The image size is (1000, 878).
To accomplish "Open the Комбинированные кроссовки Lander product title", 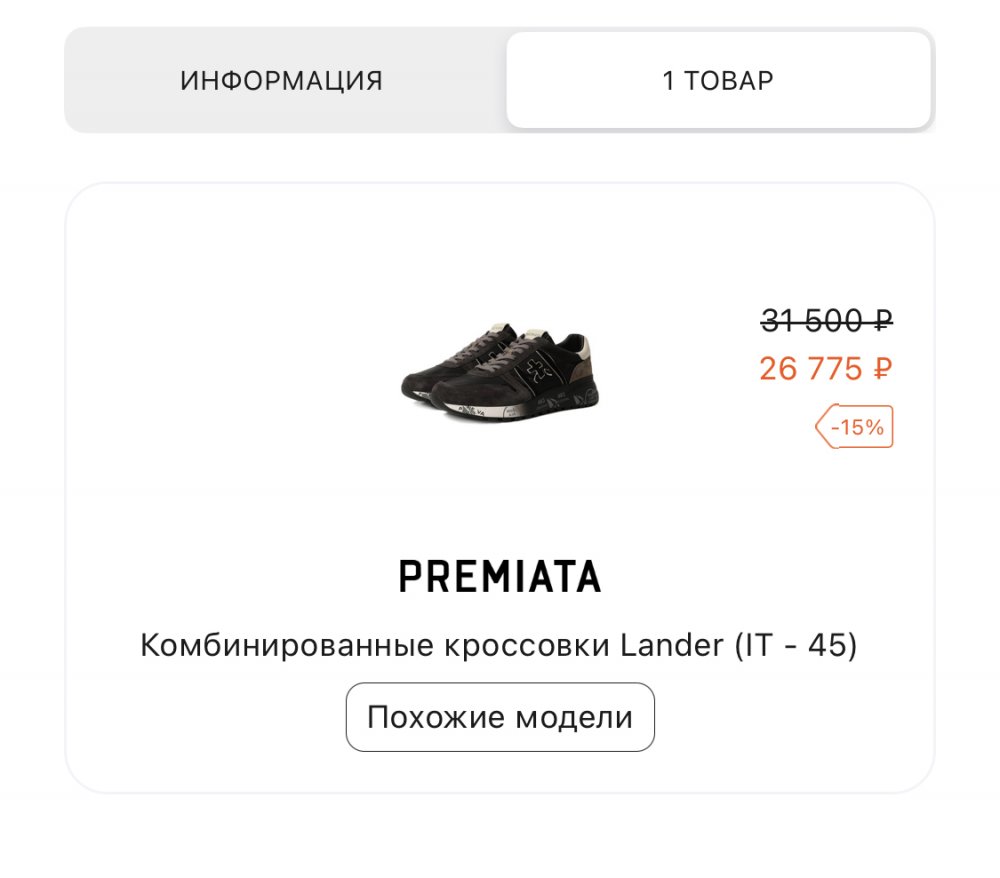I will click(430, 645).
